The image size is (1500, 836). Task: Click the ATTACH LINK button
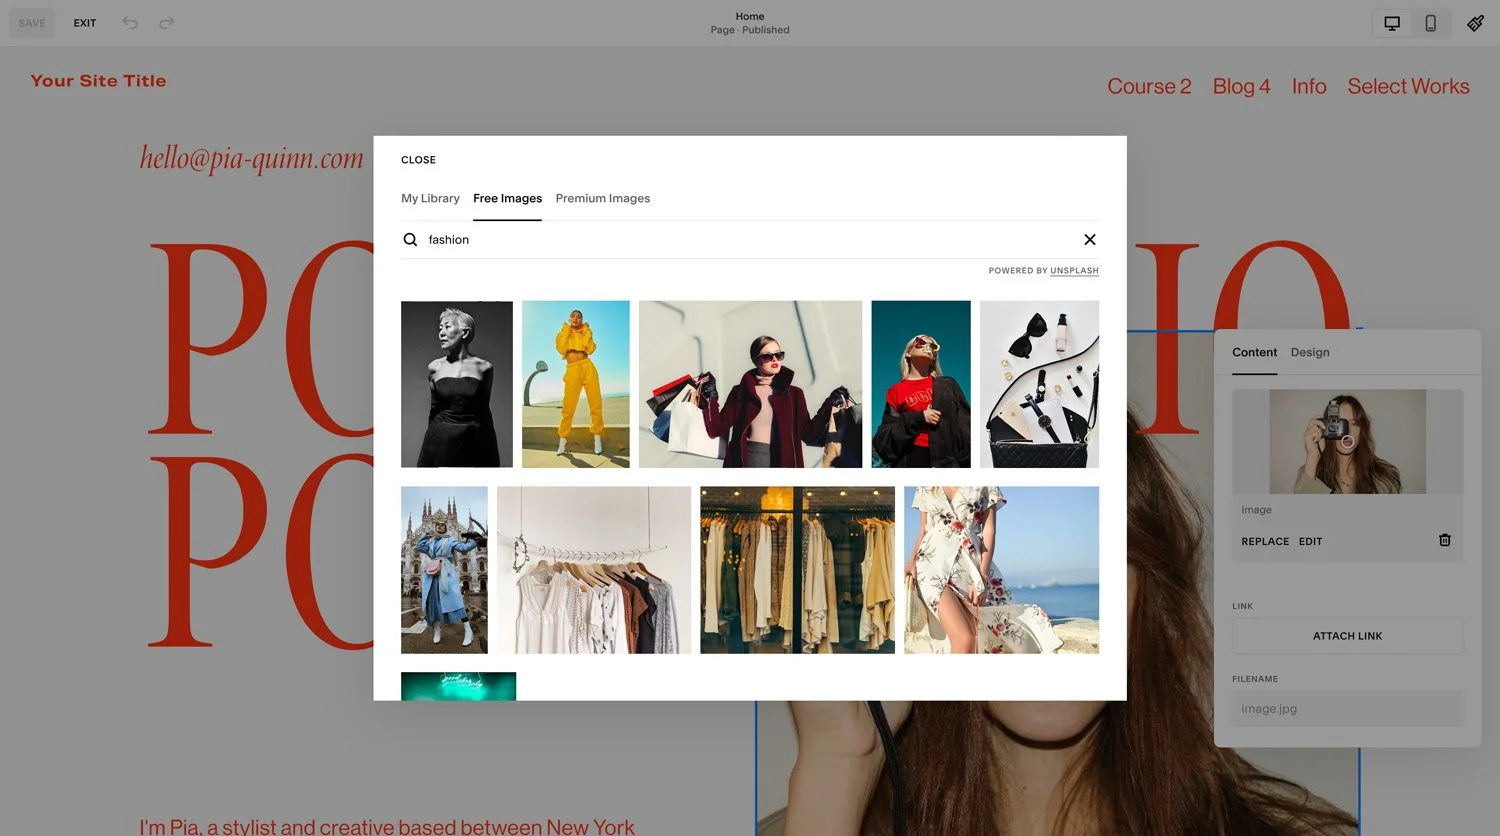[1347, 636]
